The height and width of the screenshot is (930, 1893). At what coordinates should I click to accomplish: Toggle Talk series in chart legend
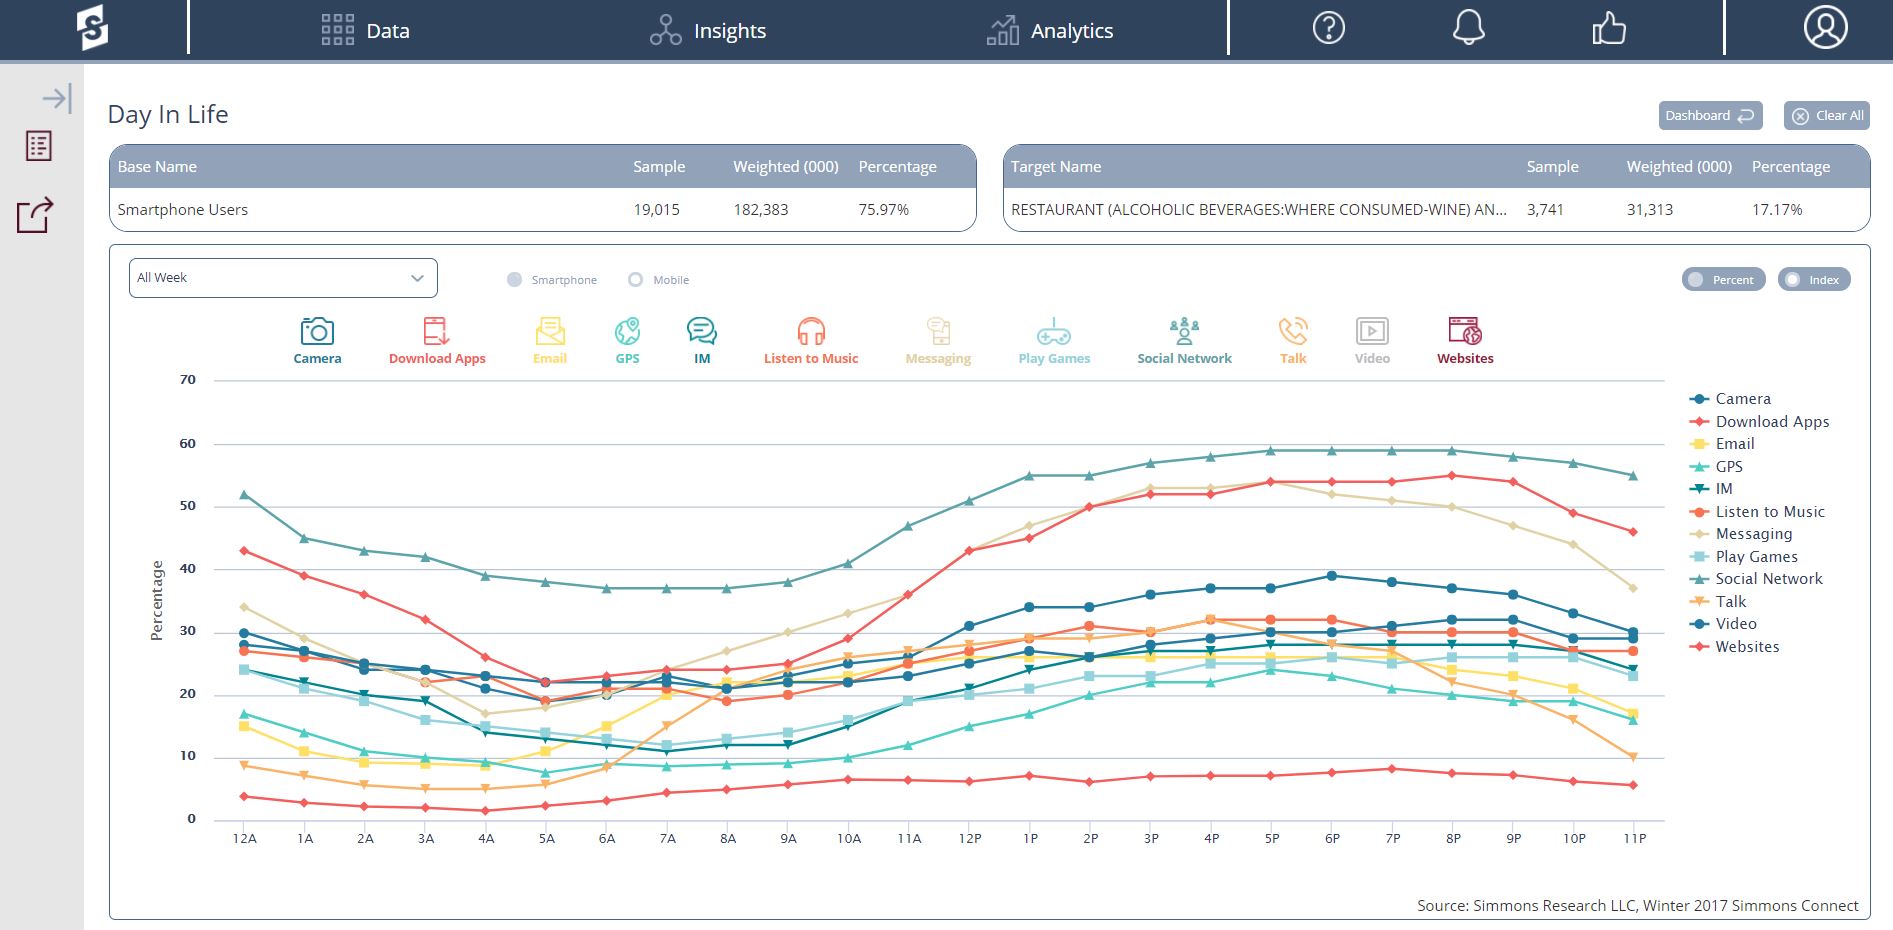click(1718, 602)
